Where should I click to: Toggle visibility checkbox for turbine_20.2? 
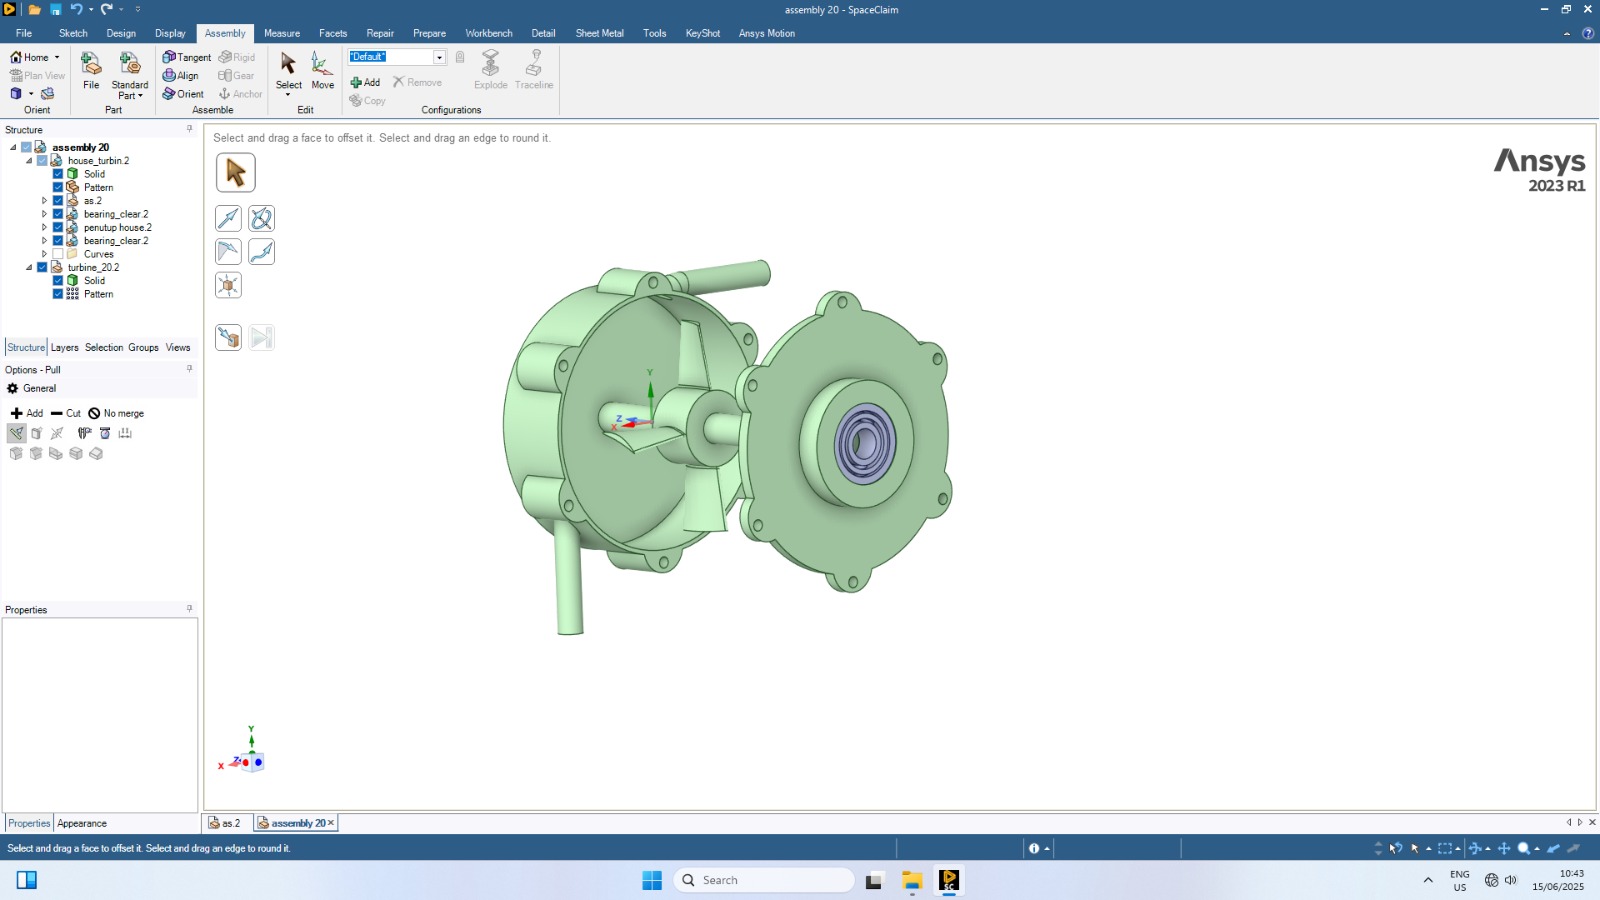(42, 267)
